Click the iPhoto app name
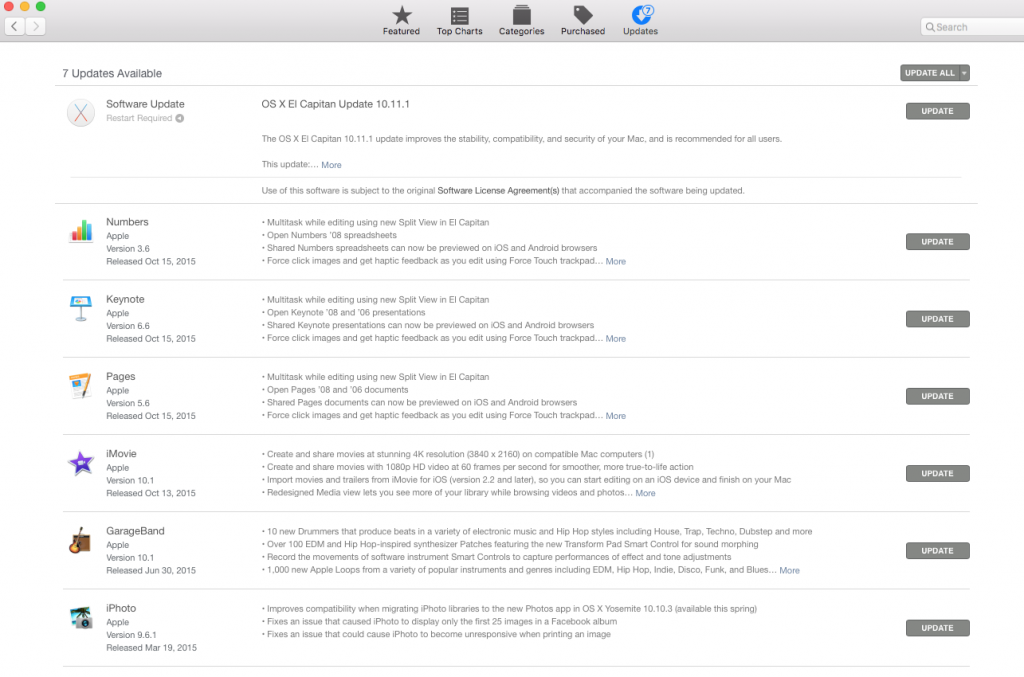 [x=121, y=608]
